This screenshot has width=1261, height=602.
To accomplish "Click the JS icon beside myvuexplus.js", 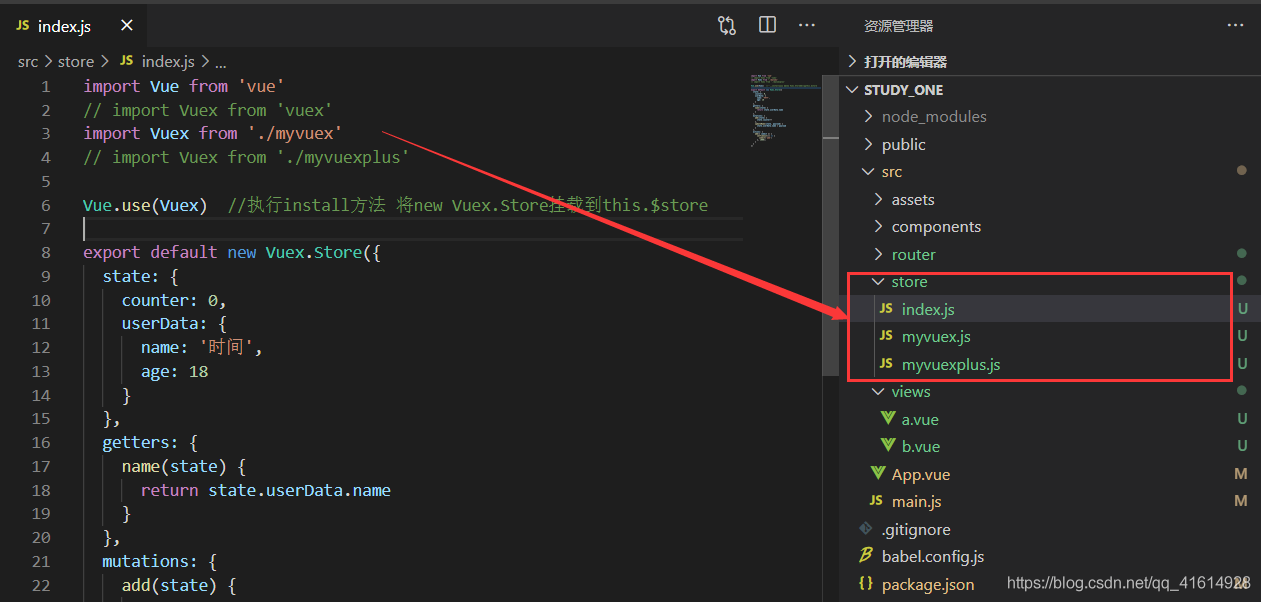I will pyautogui.click(x=886, y=364).
